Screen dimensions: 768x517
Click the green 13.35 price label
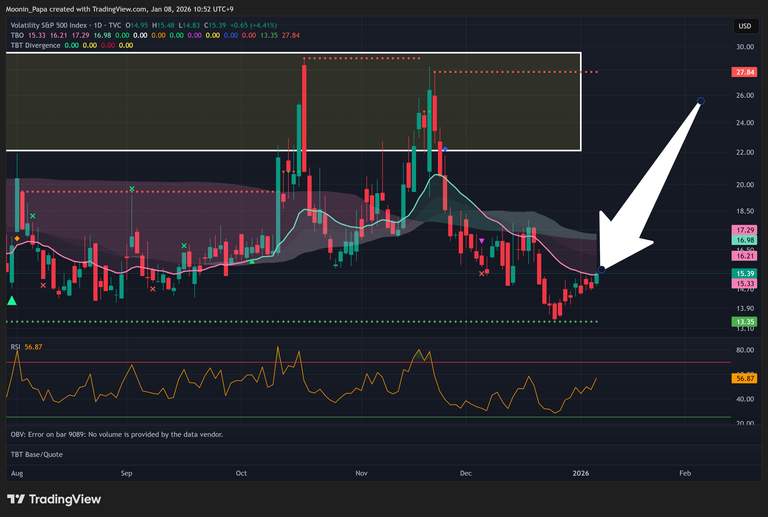click(x=743, y=321)
